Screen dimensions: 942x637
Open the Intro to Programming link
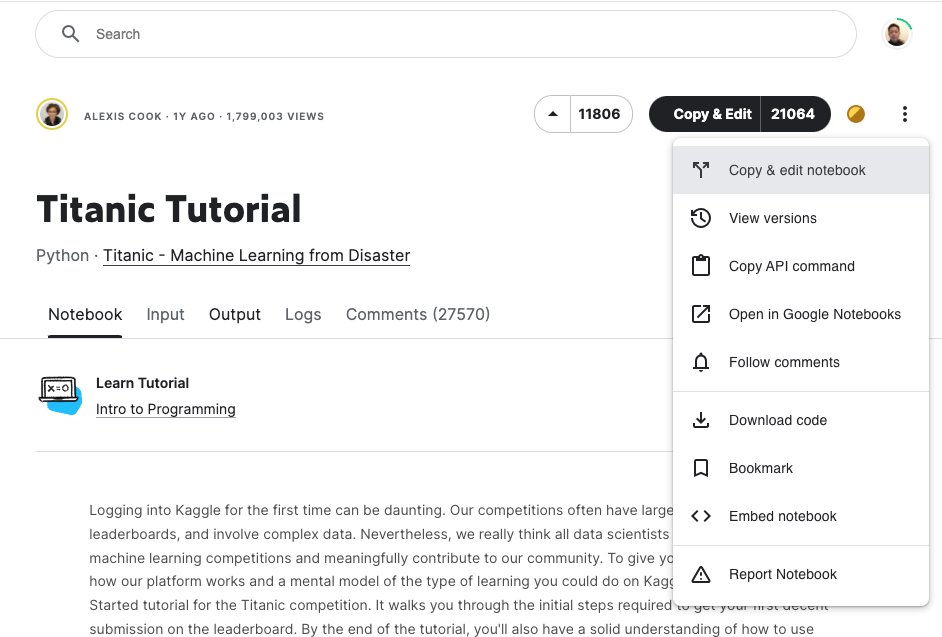(x=166, y=409)
